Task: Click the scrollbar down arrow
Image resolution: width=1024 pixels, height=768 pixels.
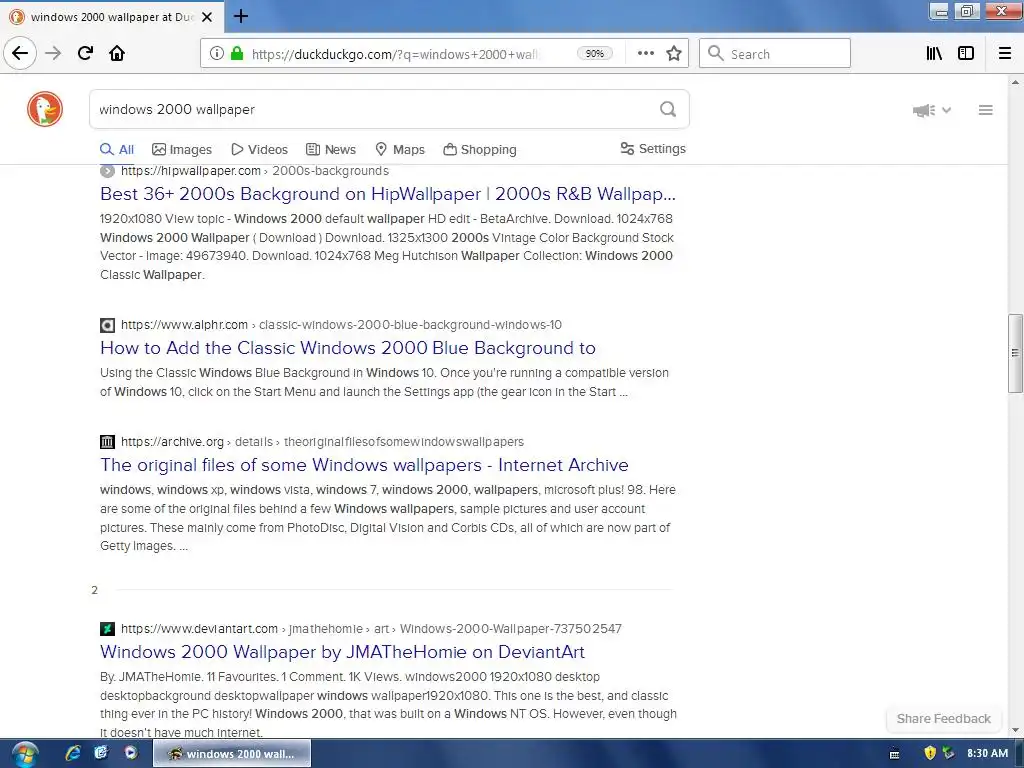Action: point(1015,730)
